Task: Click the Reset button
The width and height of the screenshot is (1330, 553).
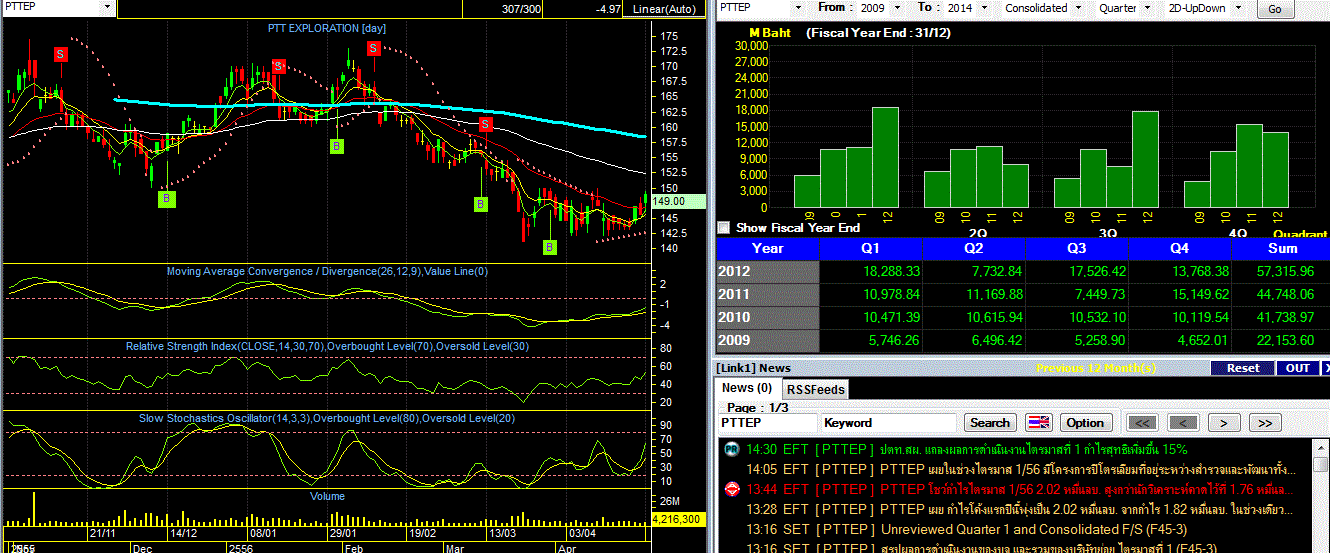Action: pyautogui.click(x=1243, y=368)
